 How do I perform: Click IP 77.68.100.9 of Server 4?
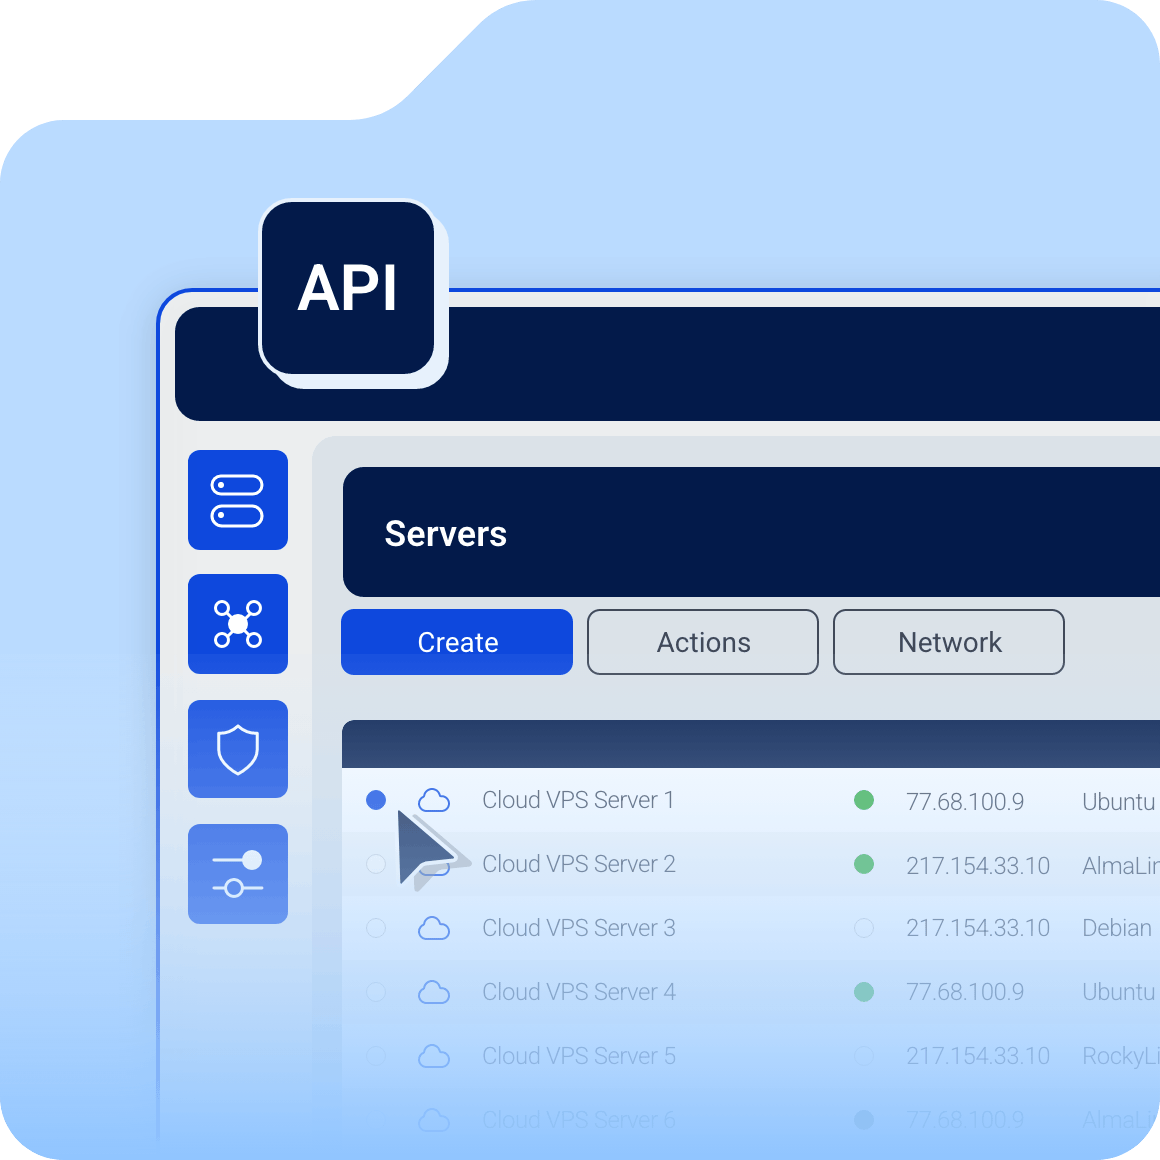[965, 992]
